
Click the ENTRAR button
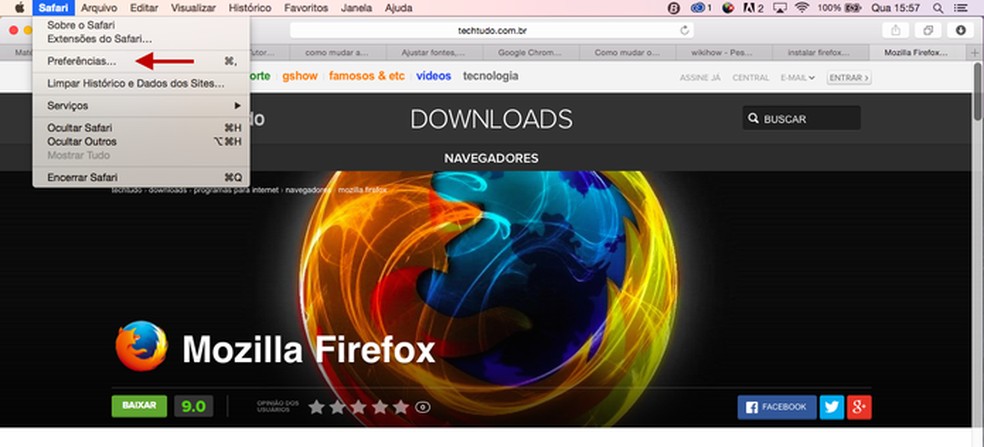tap(849, 78)
